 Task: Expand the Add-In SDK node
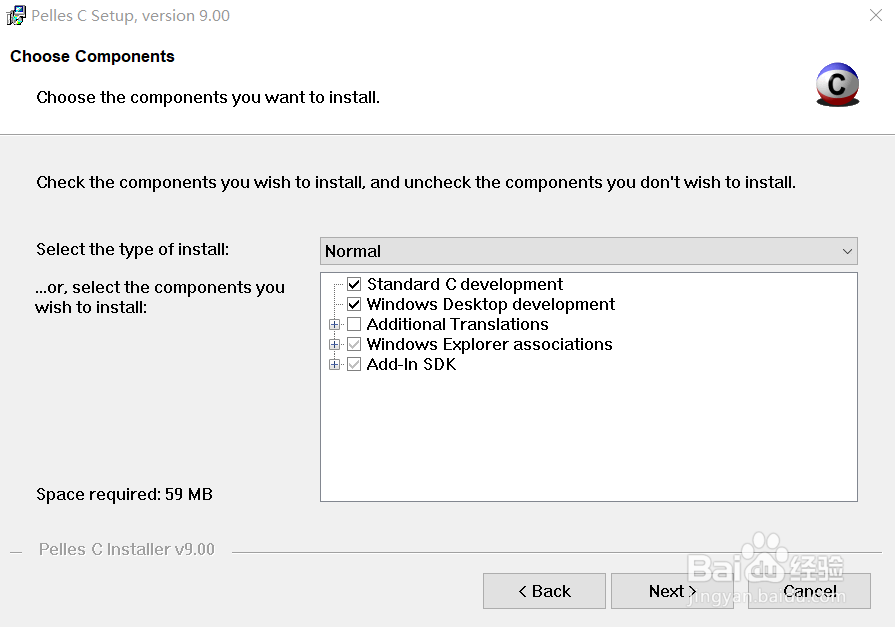pyautogui.click(x=335, y=365)
